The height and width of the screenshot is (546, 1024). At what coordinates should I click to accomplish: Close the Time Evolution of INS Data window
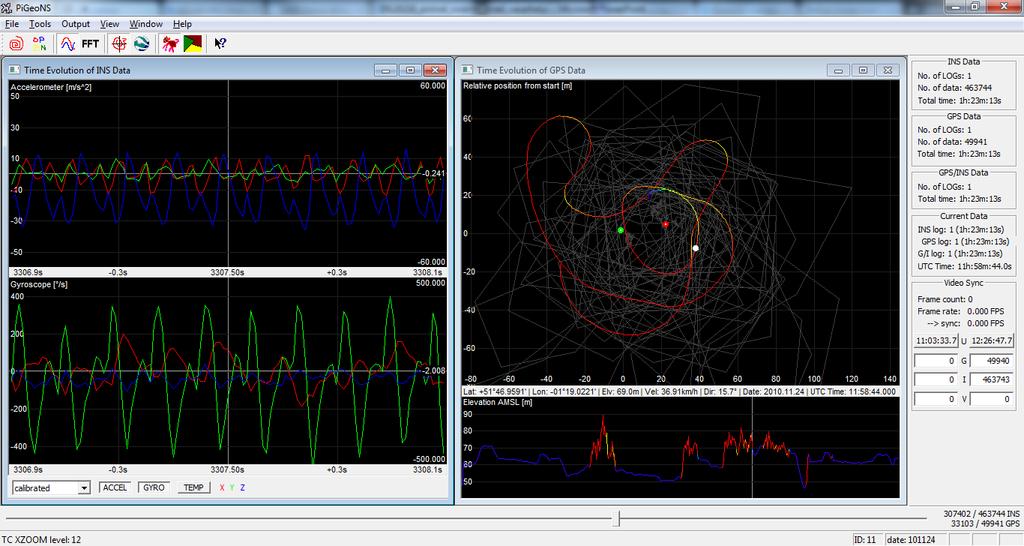(435, 70)
